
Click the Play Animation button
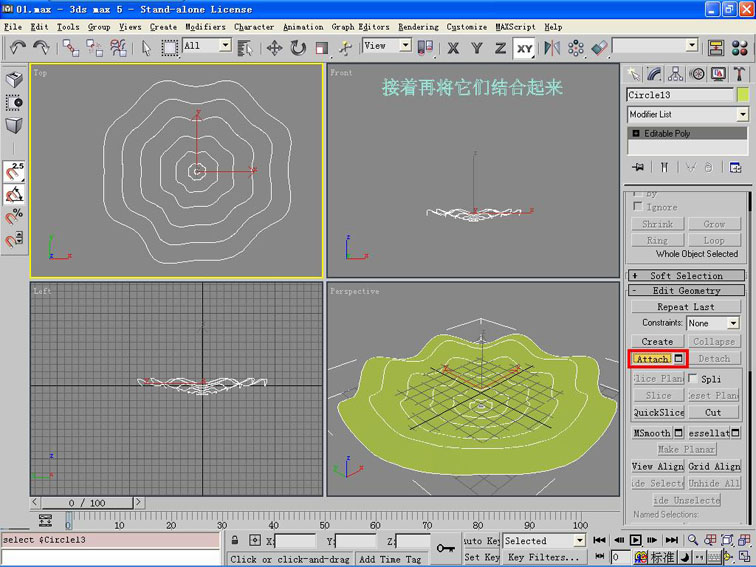tap(635, 540)
